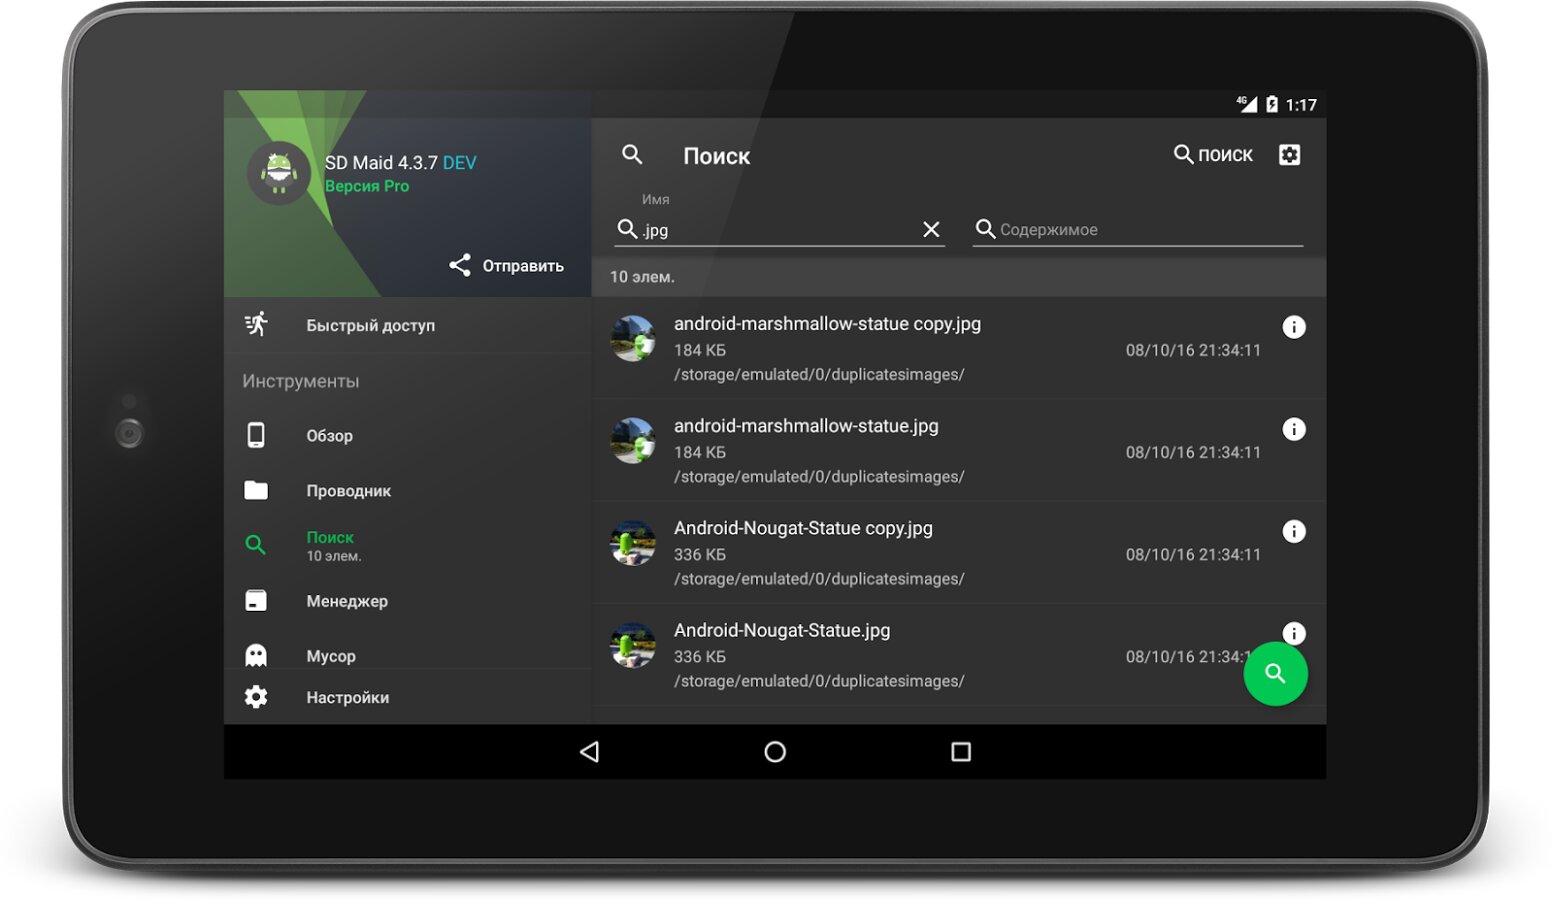Screen dimensions: 1553x900
Task: Tap the Инструменты section header
Action: click(301, 381)
